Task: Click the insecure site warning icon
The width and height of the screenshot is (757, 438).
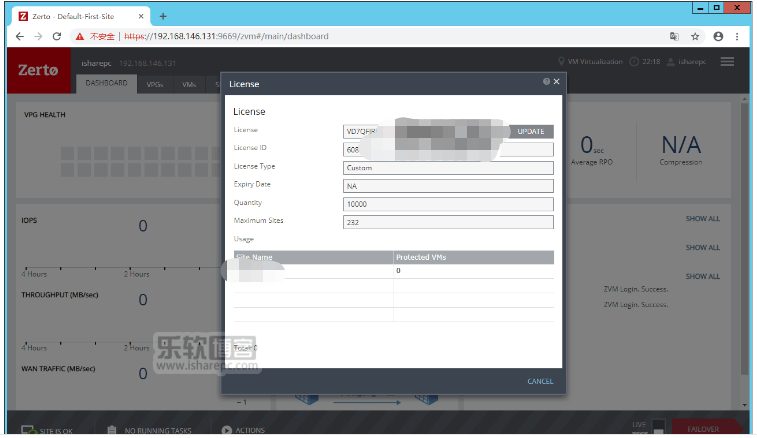Action: 80,36
